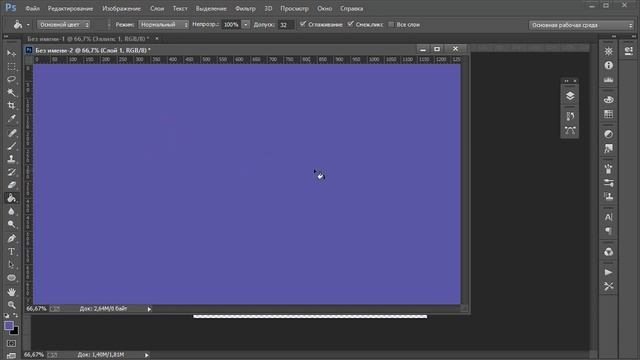
Task: Select the Pen tool
Action: [11, 239]
